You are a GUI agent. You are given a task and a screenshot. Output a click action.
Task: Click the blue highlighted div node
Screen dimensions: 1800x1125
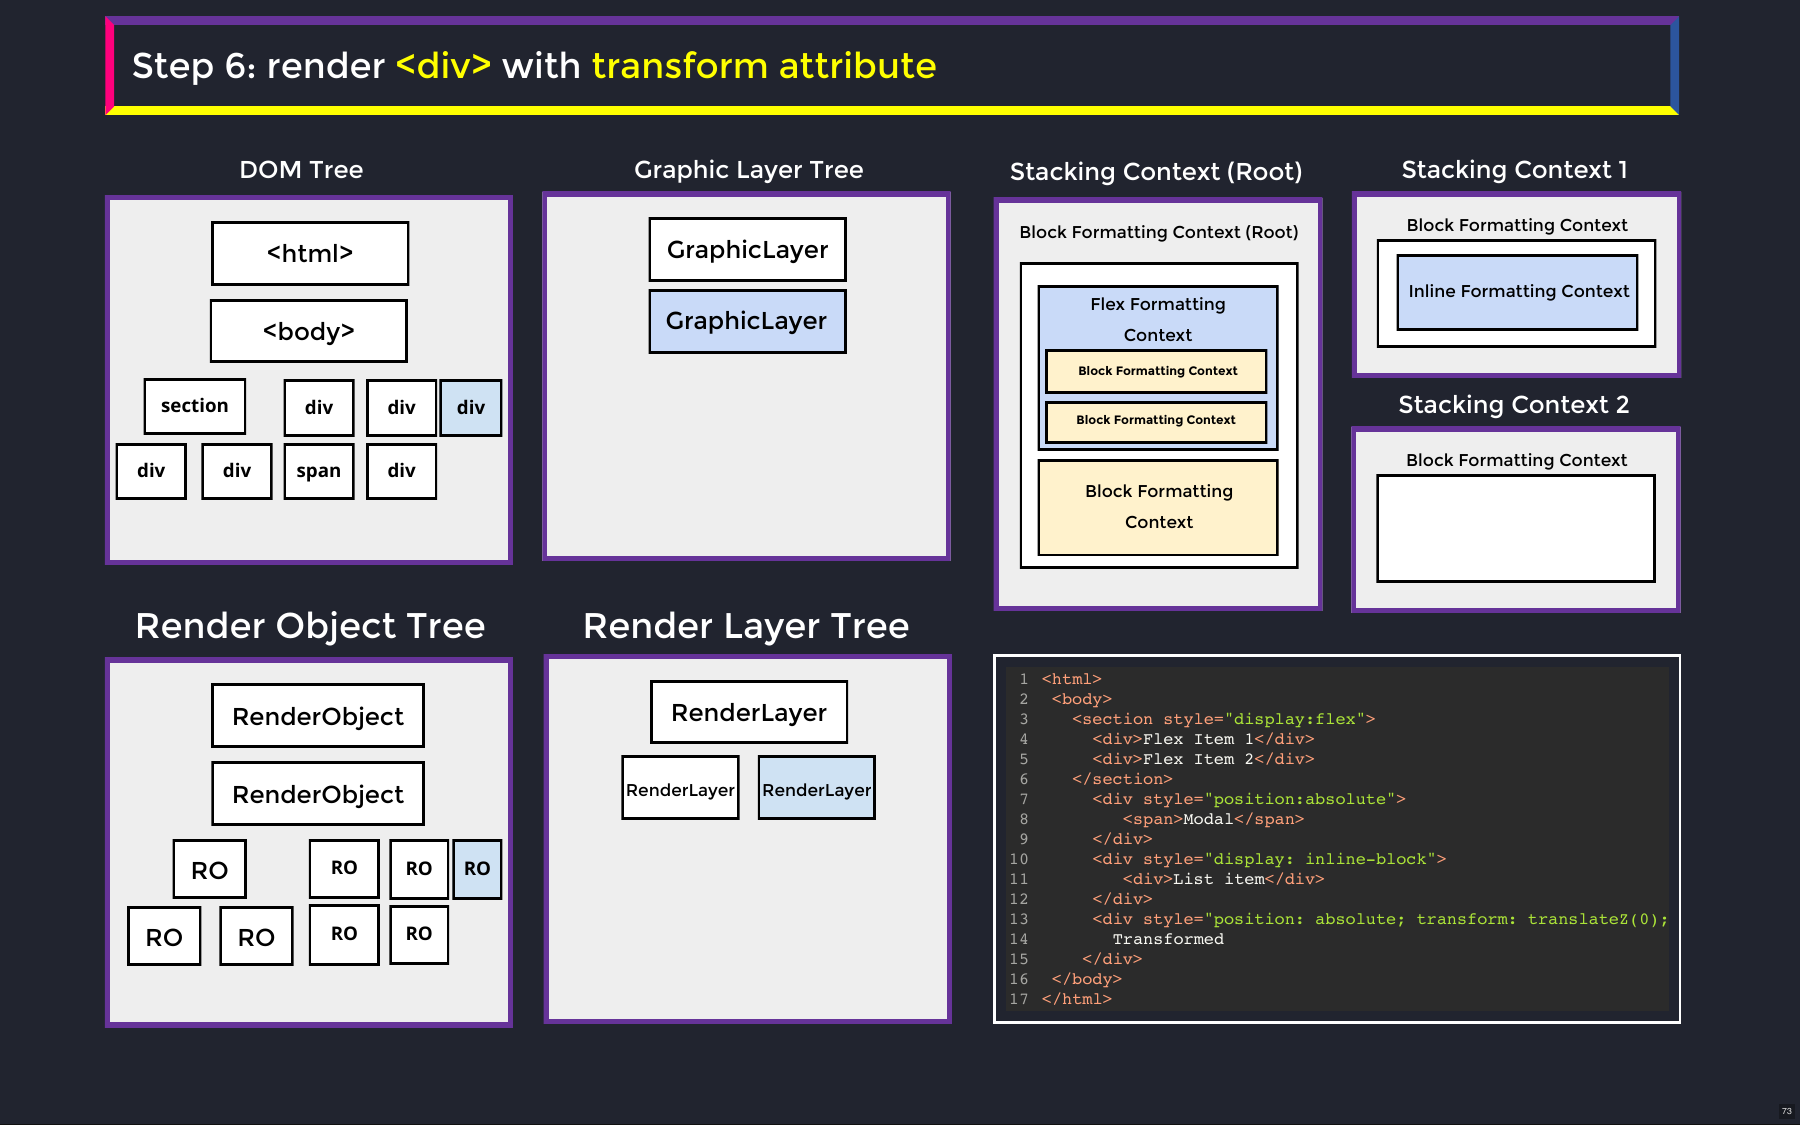[x=471, y=407]
